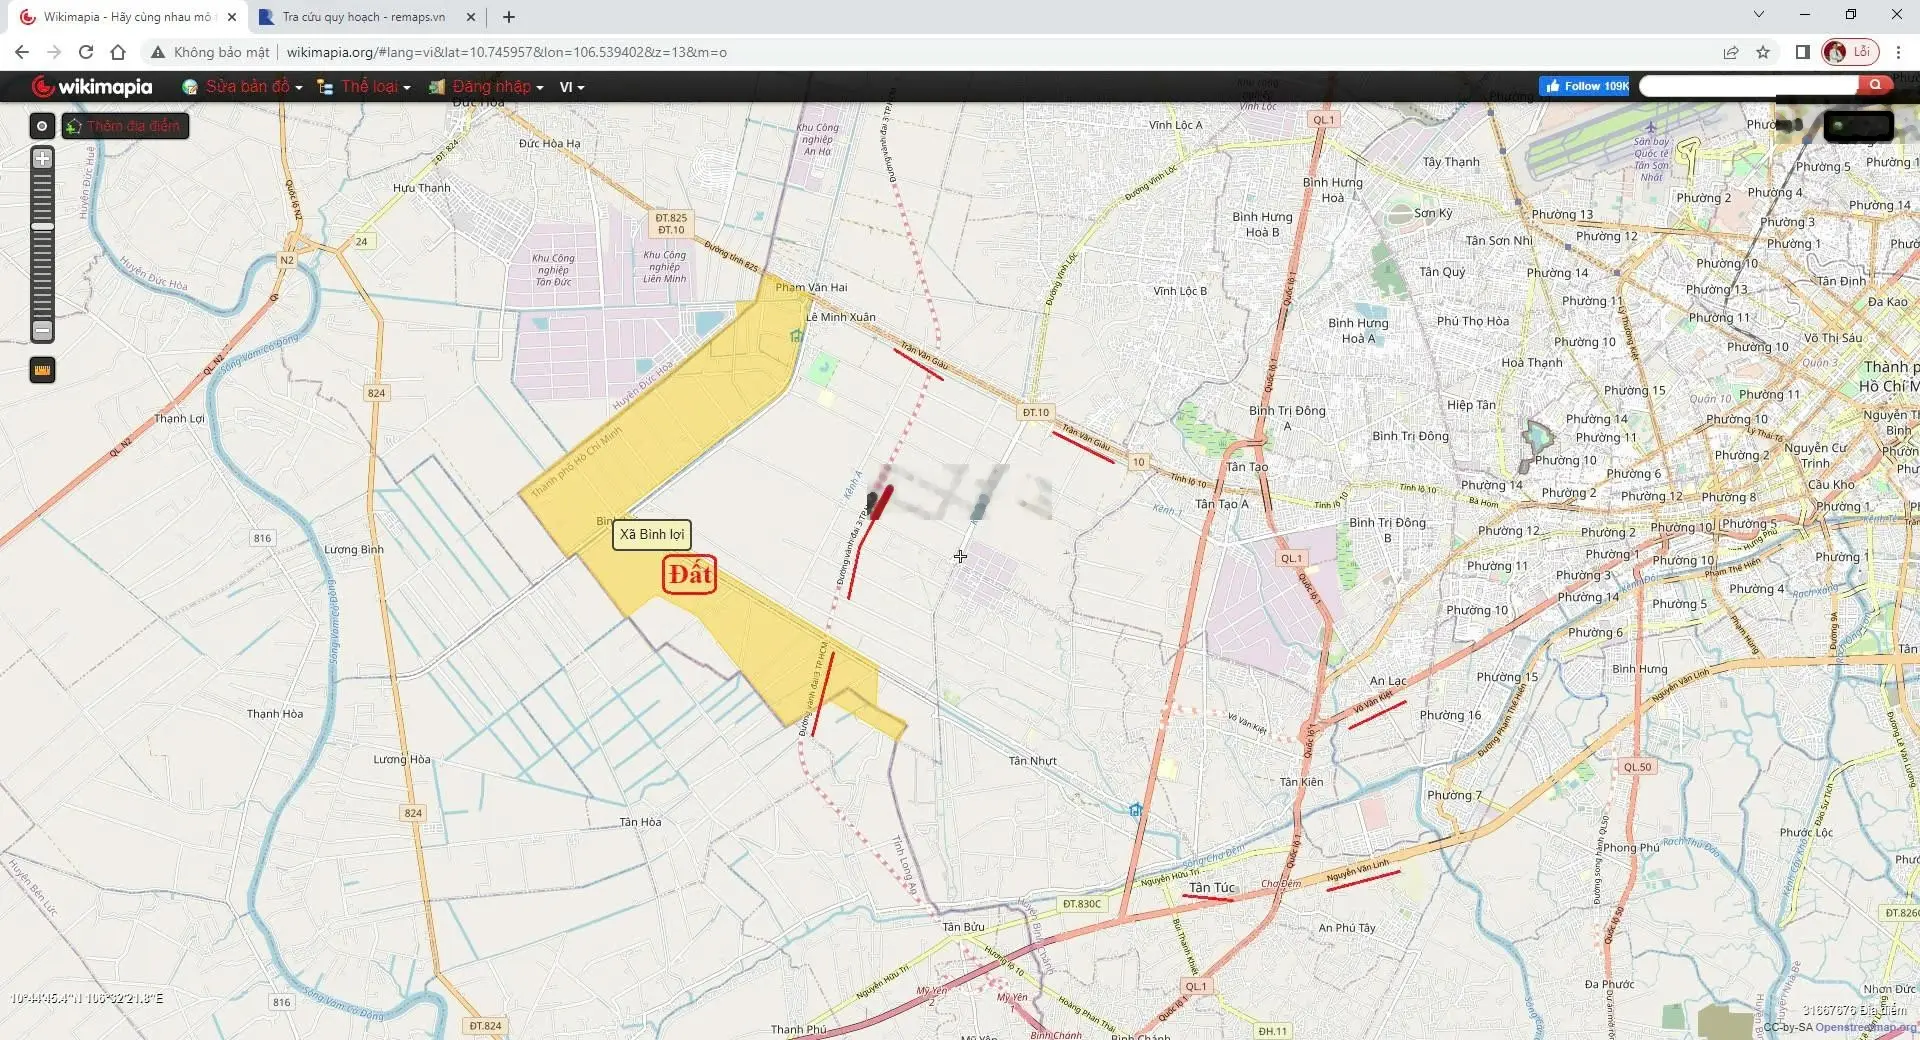Open Chrome three-dot menu
Image resolution: width=1920 pixels, height=1040 pixels.
(1898, 52)
